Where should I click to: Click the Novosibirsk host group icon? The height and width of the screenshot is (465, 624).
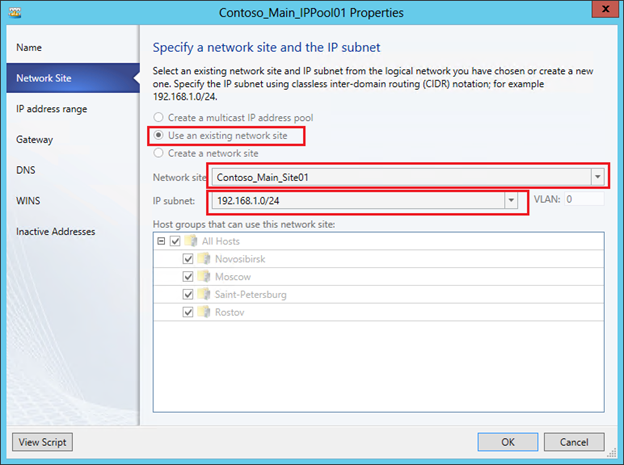(x=205, y=259)
